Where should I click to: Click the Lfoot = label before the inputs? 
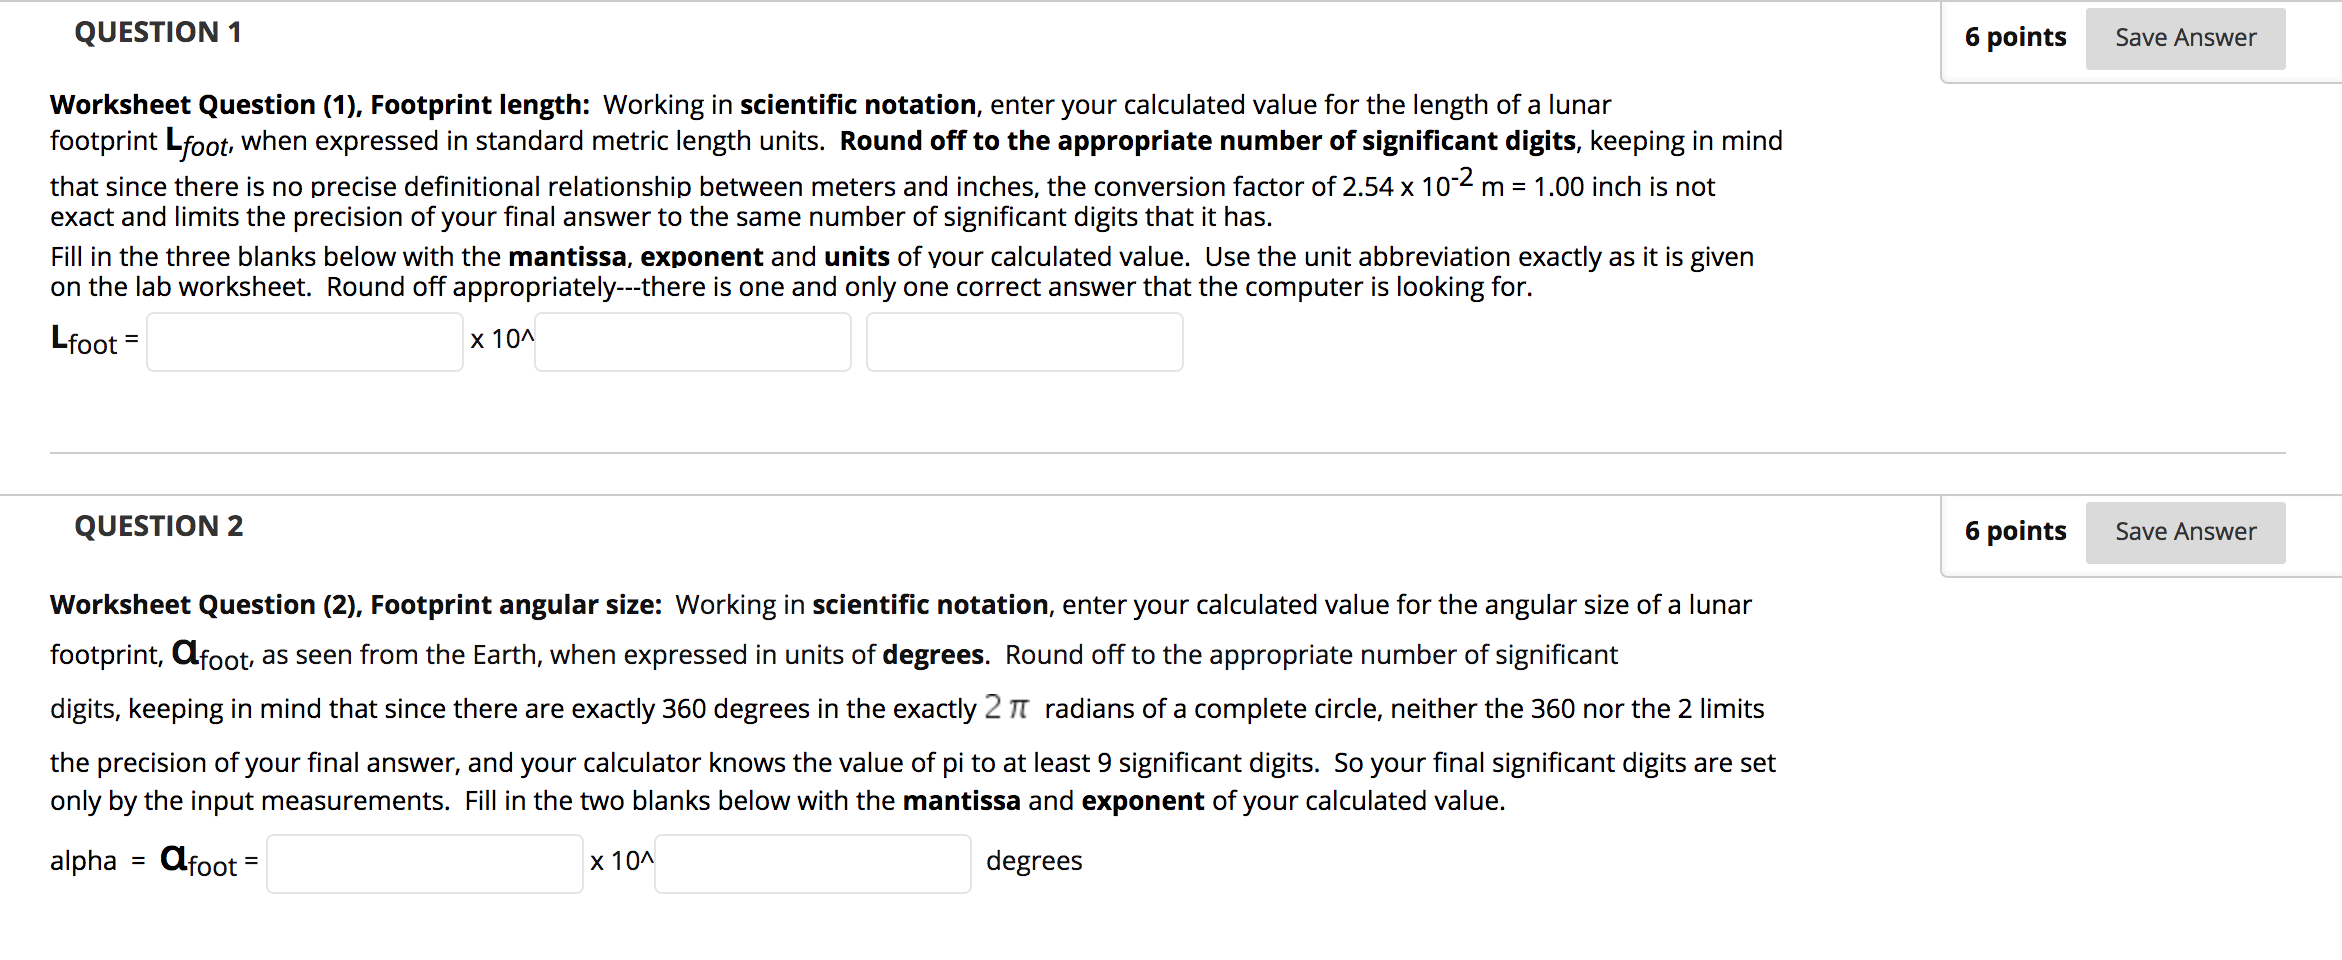[x=94, y=341]
